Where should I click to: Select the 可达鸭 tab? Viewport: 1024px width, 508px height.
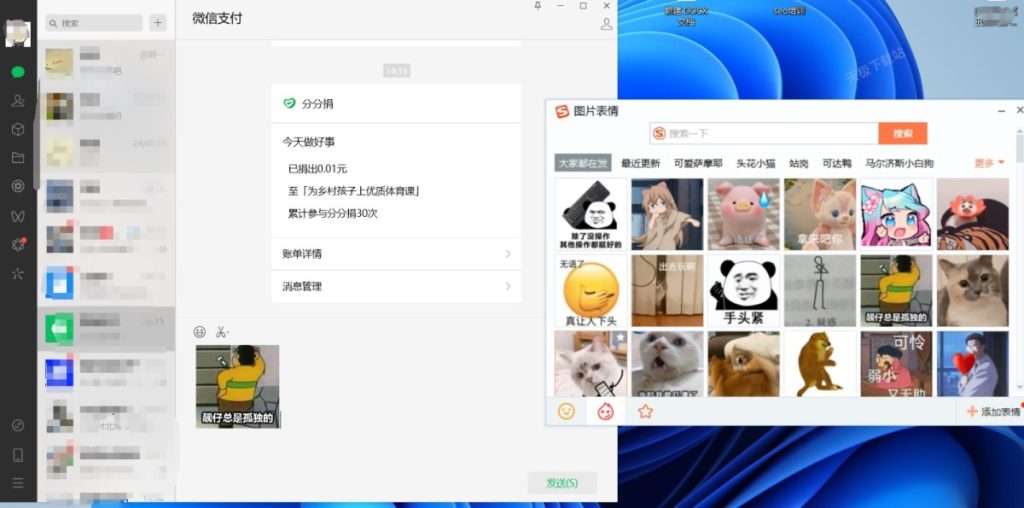pos(837,163)
